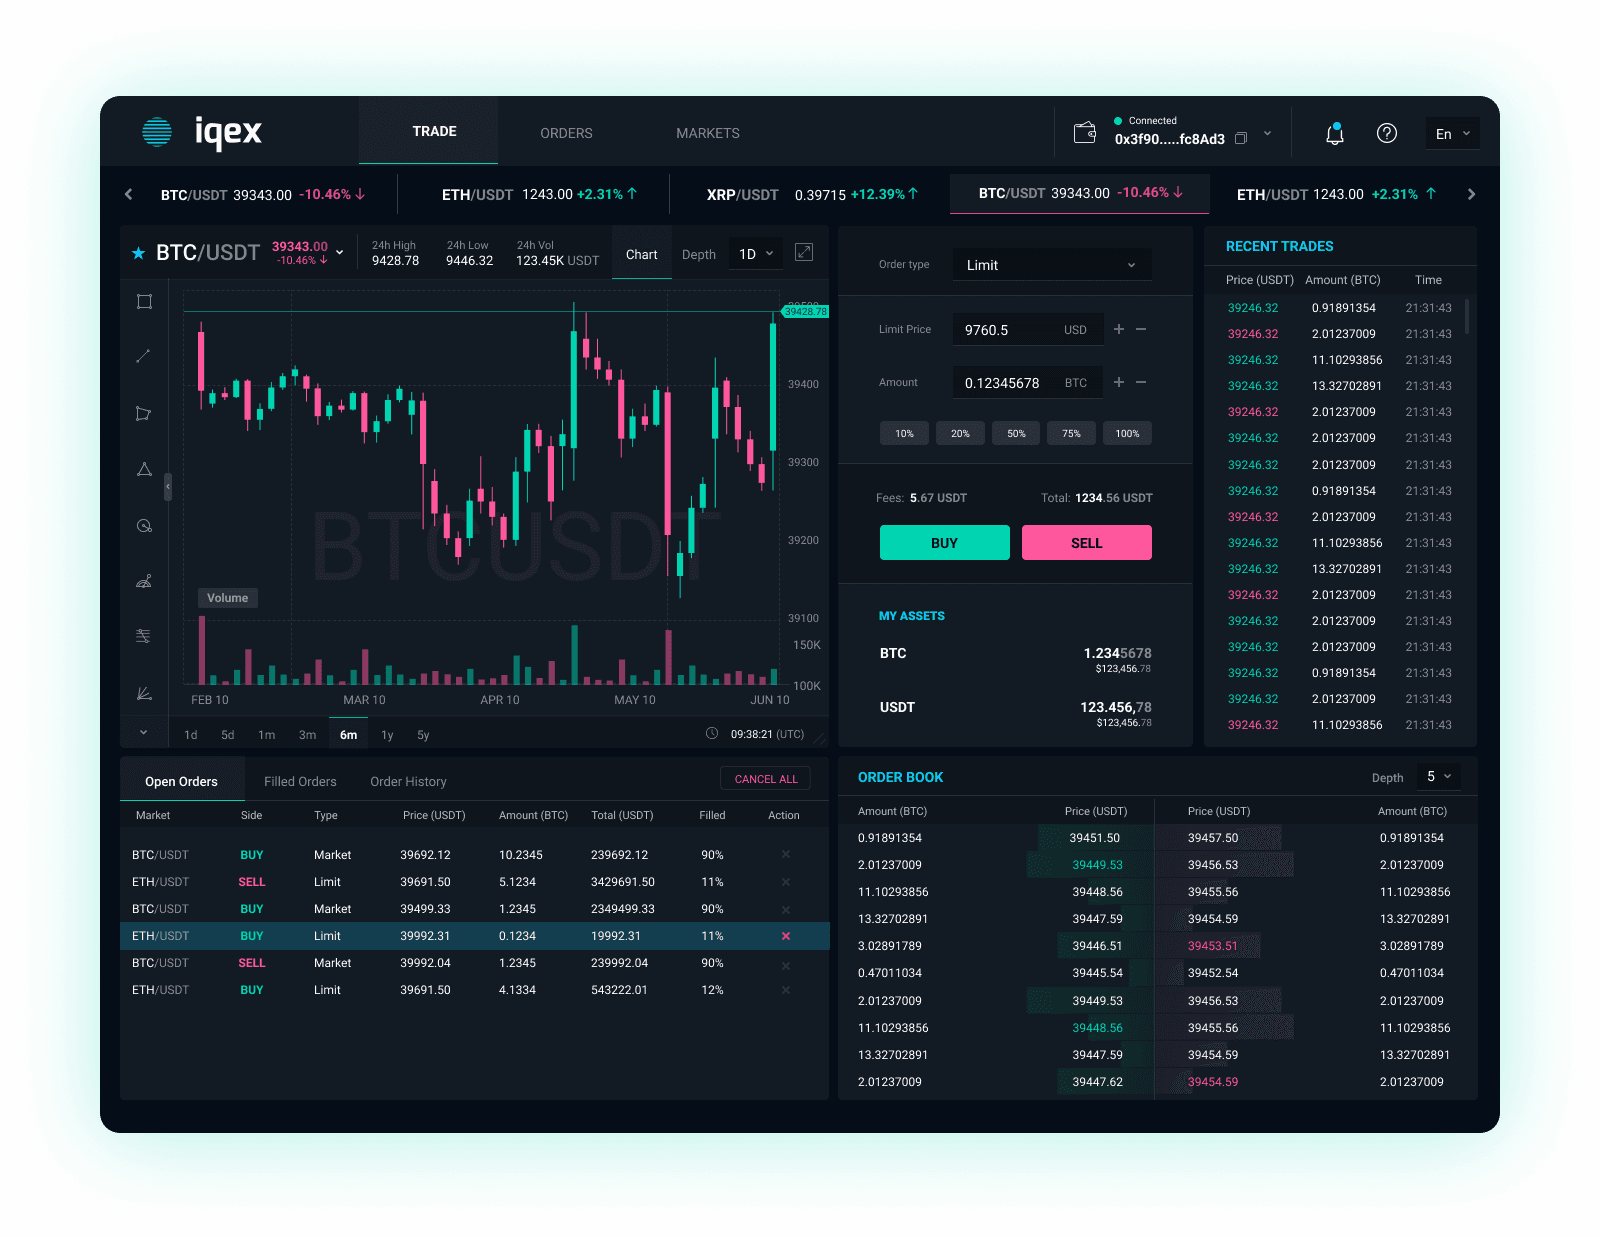The height and width of the screenshot is (1237, 1600).
Task: Select the 6m chart range
Action: [348, 734]
